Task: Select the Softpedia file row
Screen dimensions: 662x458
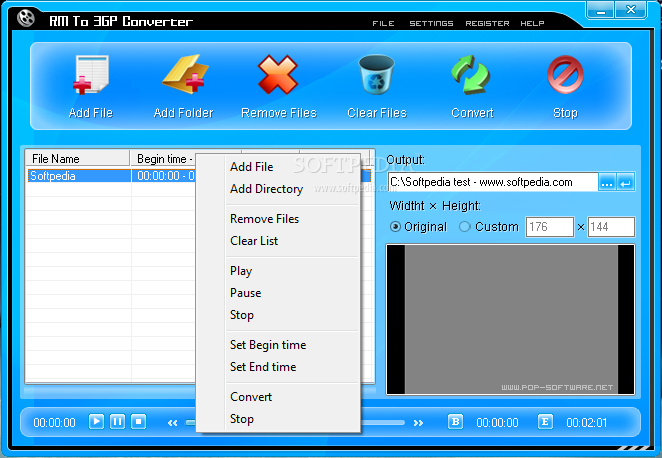Action: [112, 176]
